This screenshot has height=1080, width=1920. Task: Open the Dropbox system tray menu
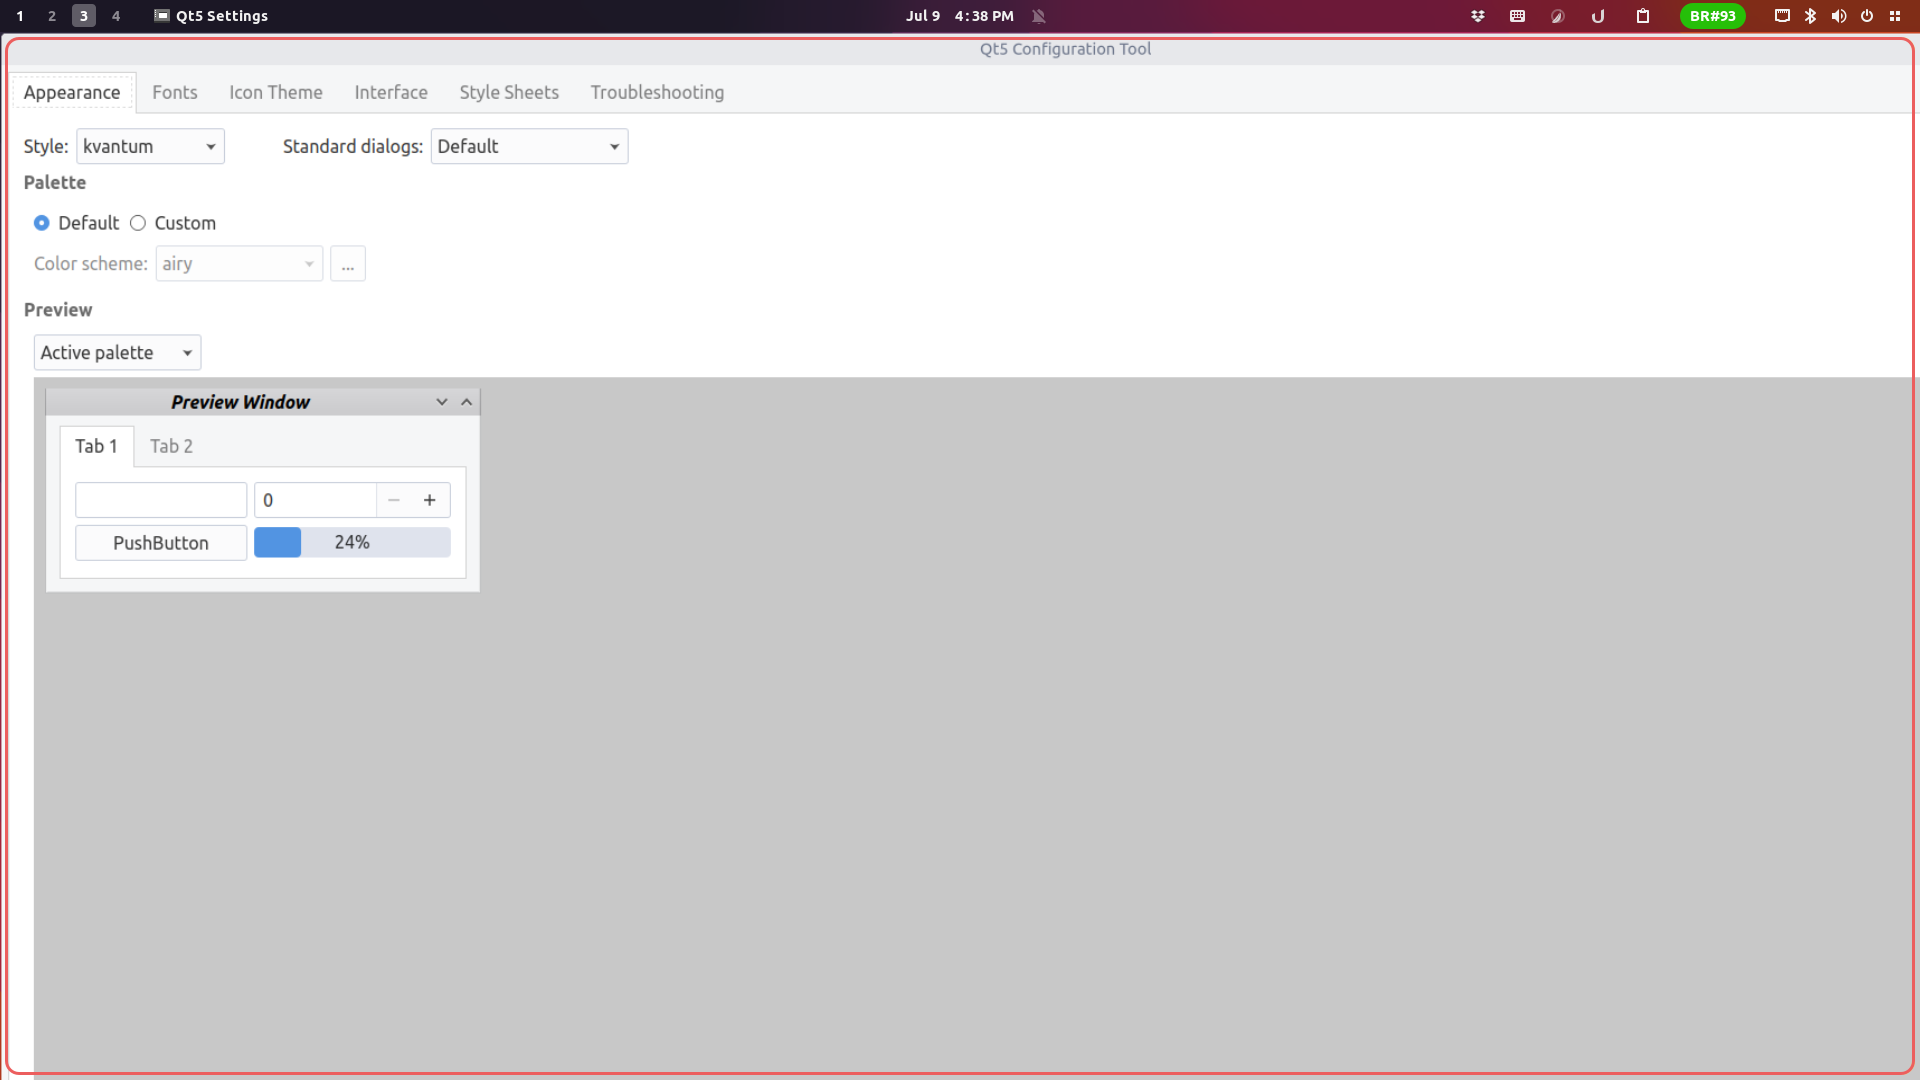1477,16
